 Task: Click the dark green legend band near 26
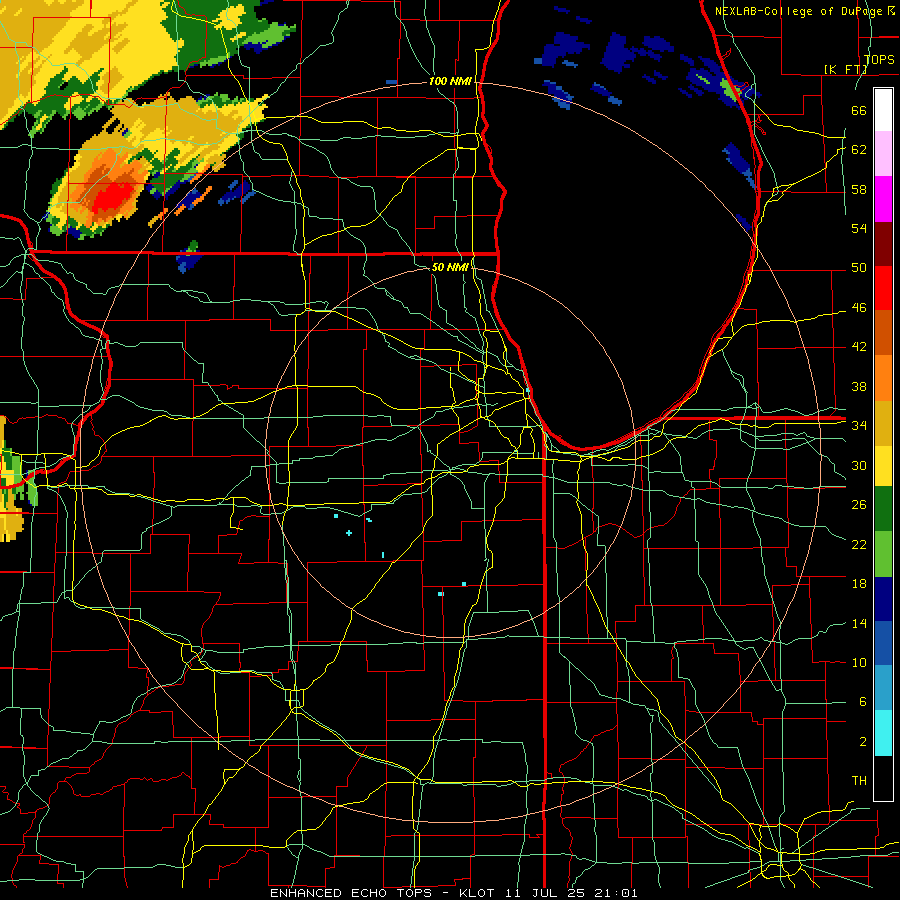883,509
